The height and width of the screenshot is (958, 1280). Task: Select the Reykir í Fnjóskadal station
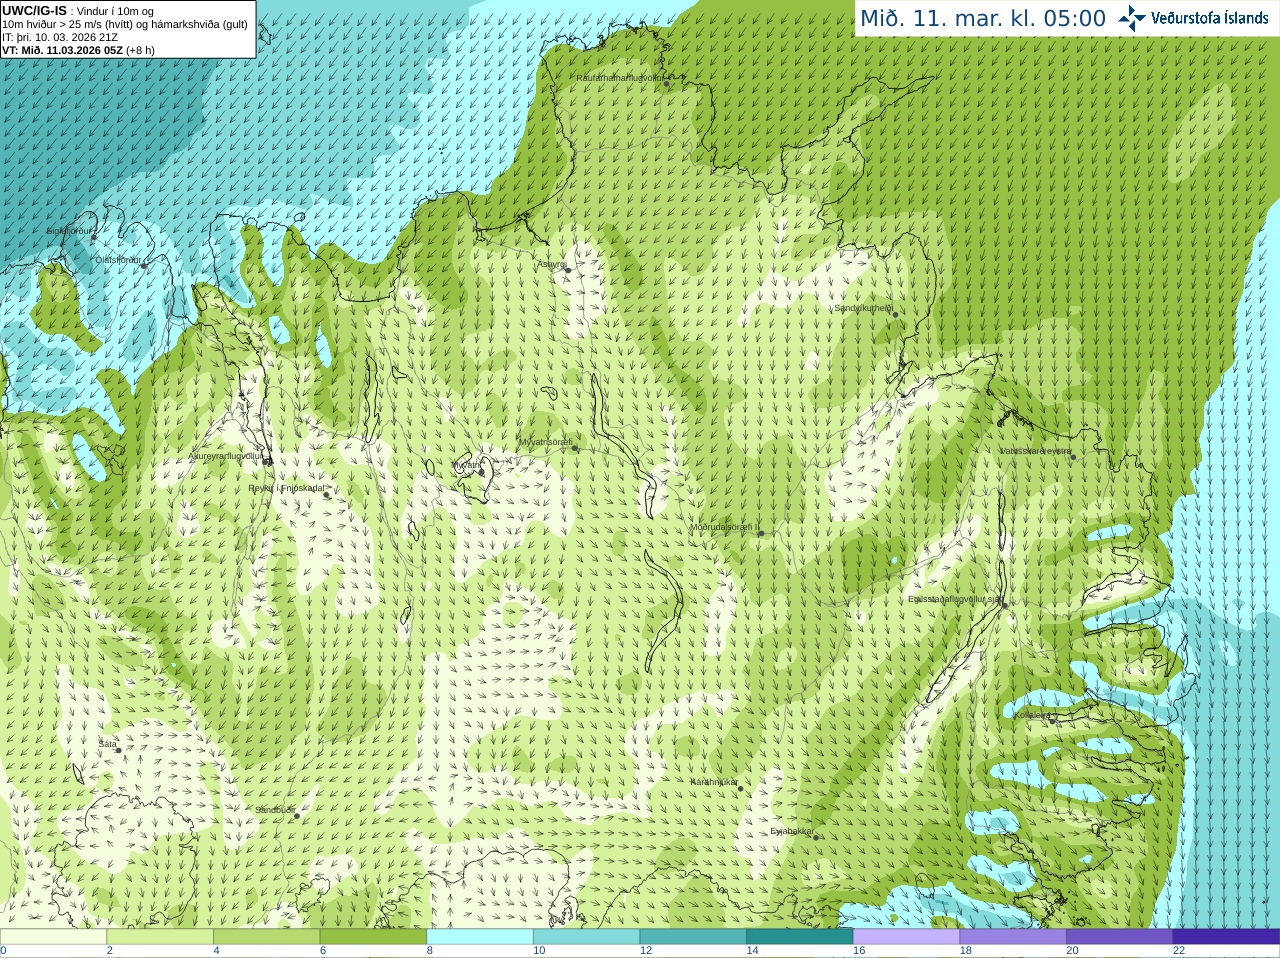[x=326, y=495]
